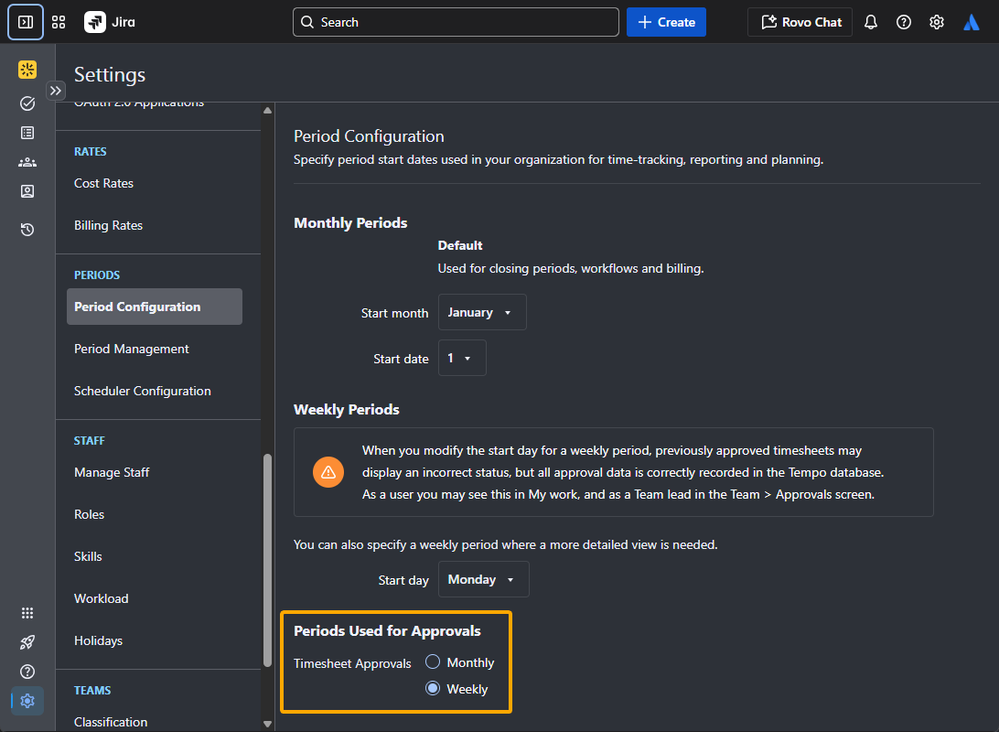Toggle the Jira sidebar panel icon

[25, 22]
